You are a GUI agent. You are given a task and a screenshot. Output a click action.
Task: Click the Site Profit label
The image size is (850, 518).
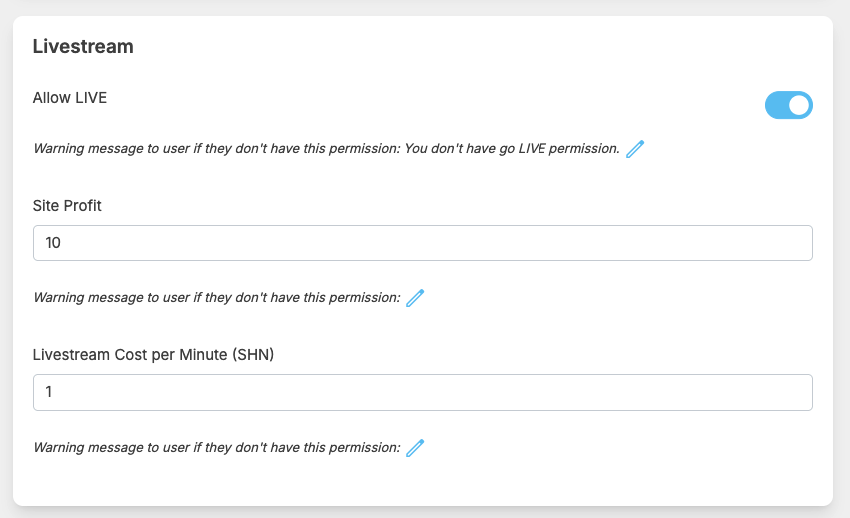coord(67,206)
